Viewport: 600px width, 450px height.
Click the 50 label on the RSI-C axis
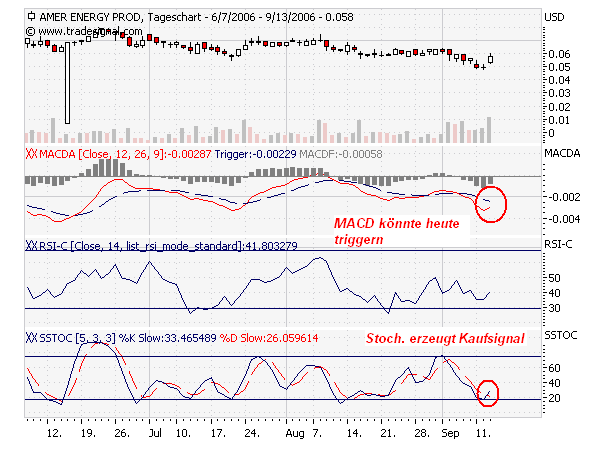coord(554,278)
